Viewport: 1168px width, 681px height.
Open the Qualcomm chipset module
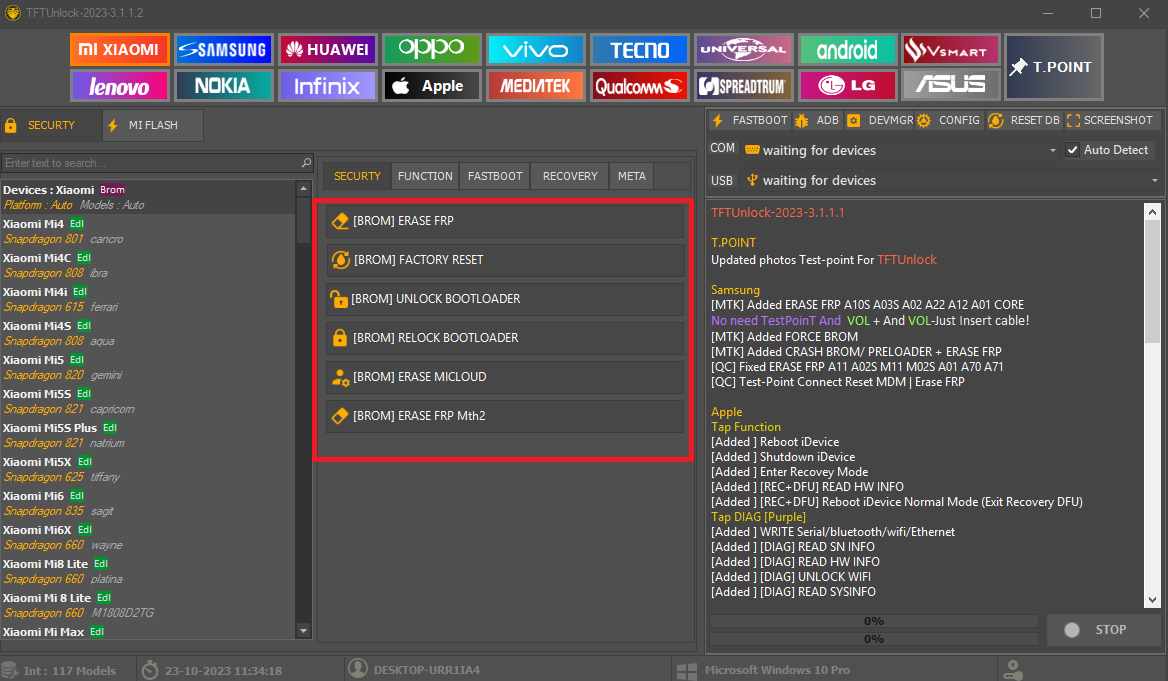[639, 86]
